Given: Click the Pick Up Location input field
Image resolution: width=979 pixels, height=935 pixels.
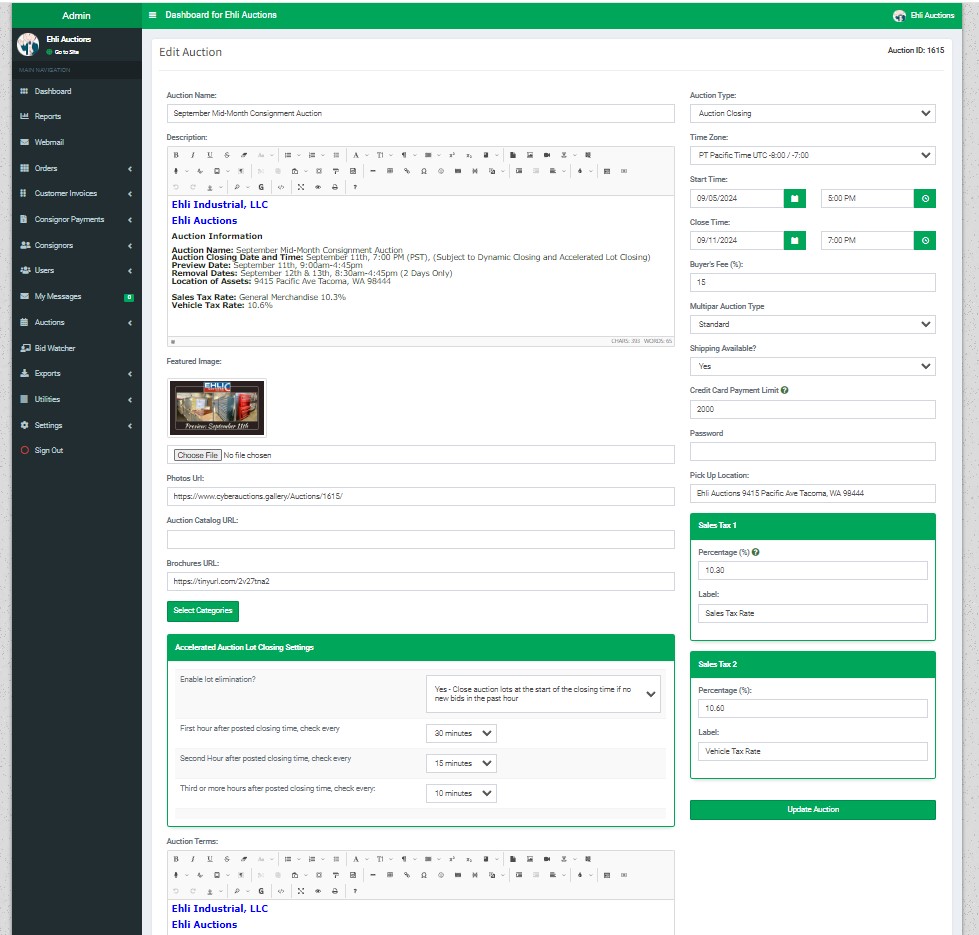Looking at the screenshot, I should (812, 494).
